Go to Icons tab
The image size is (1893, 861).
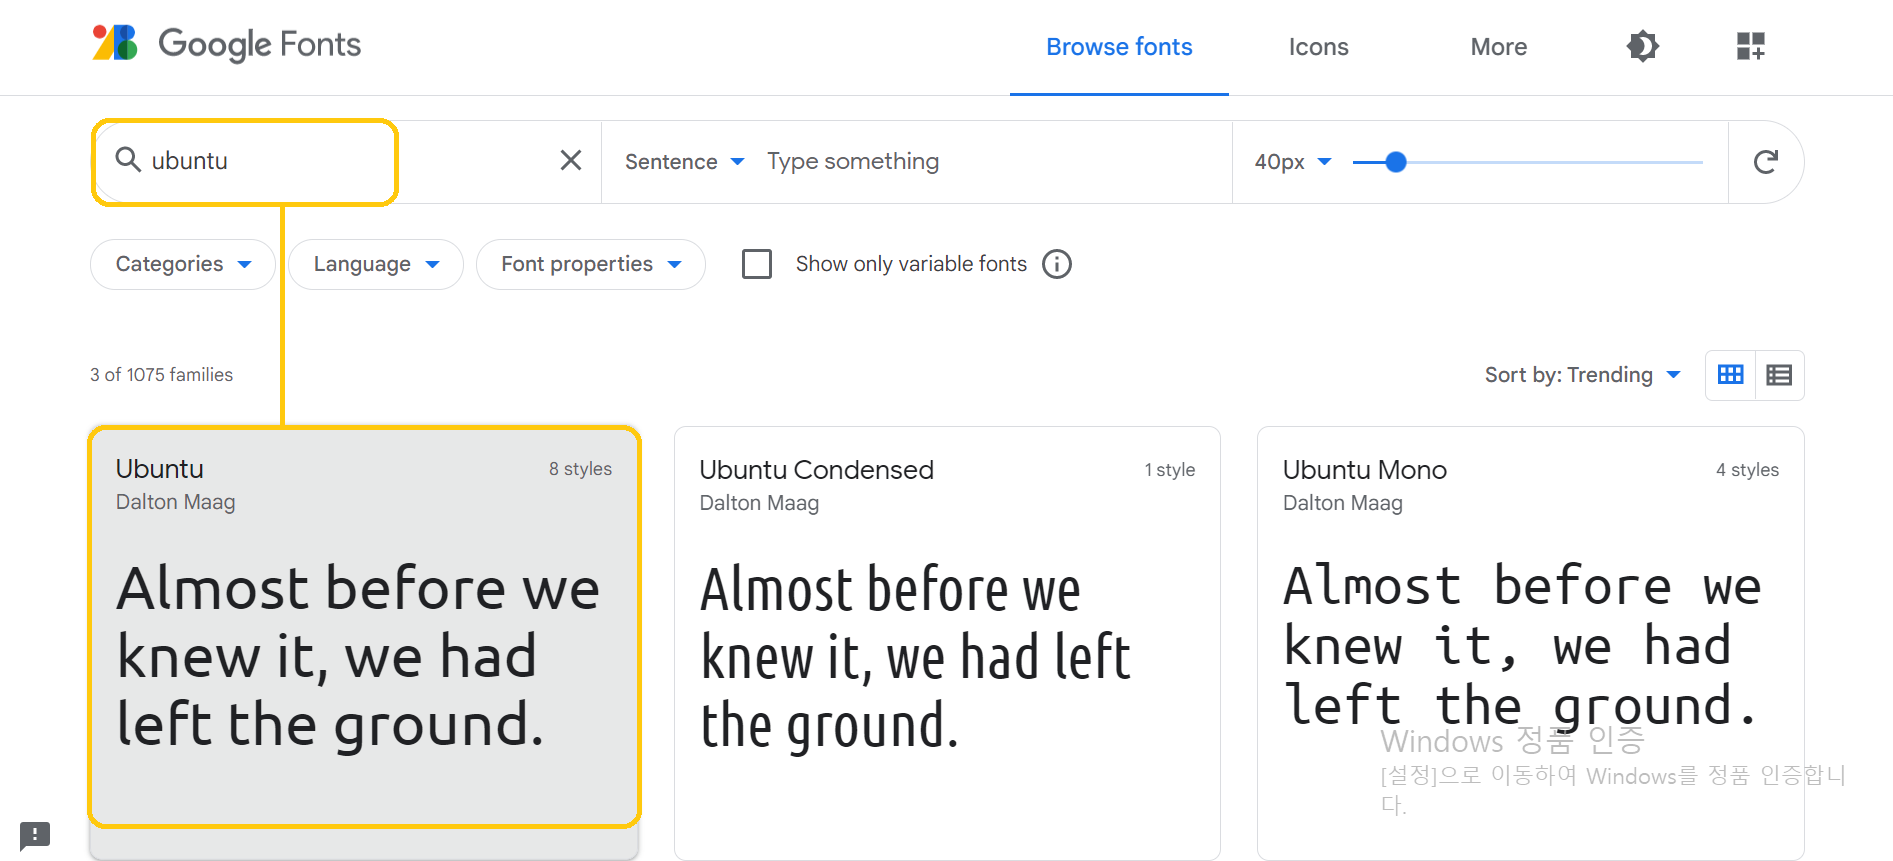click(1318, 47)
